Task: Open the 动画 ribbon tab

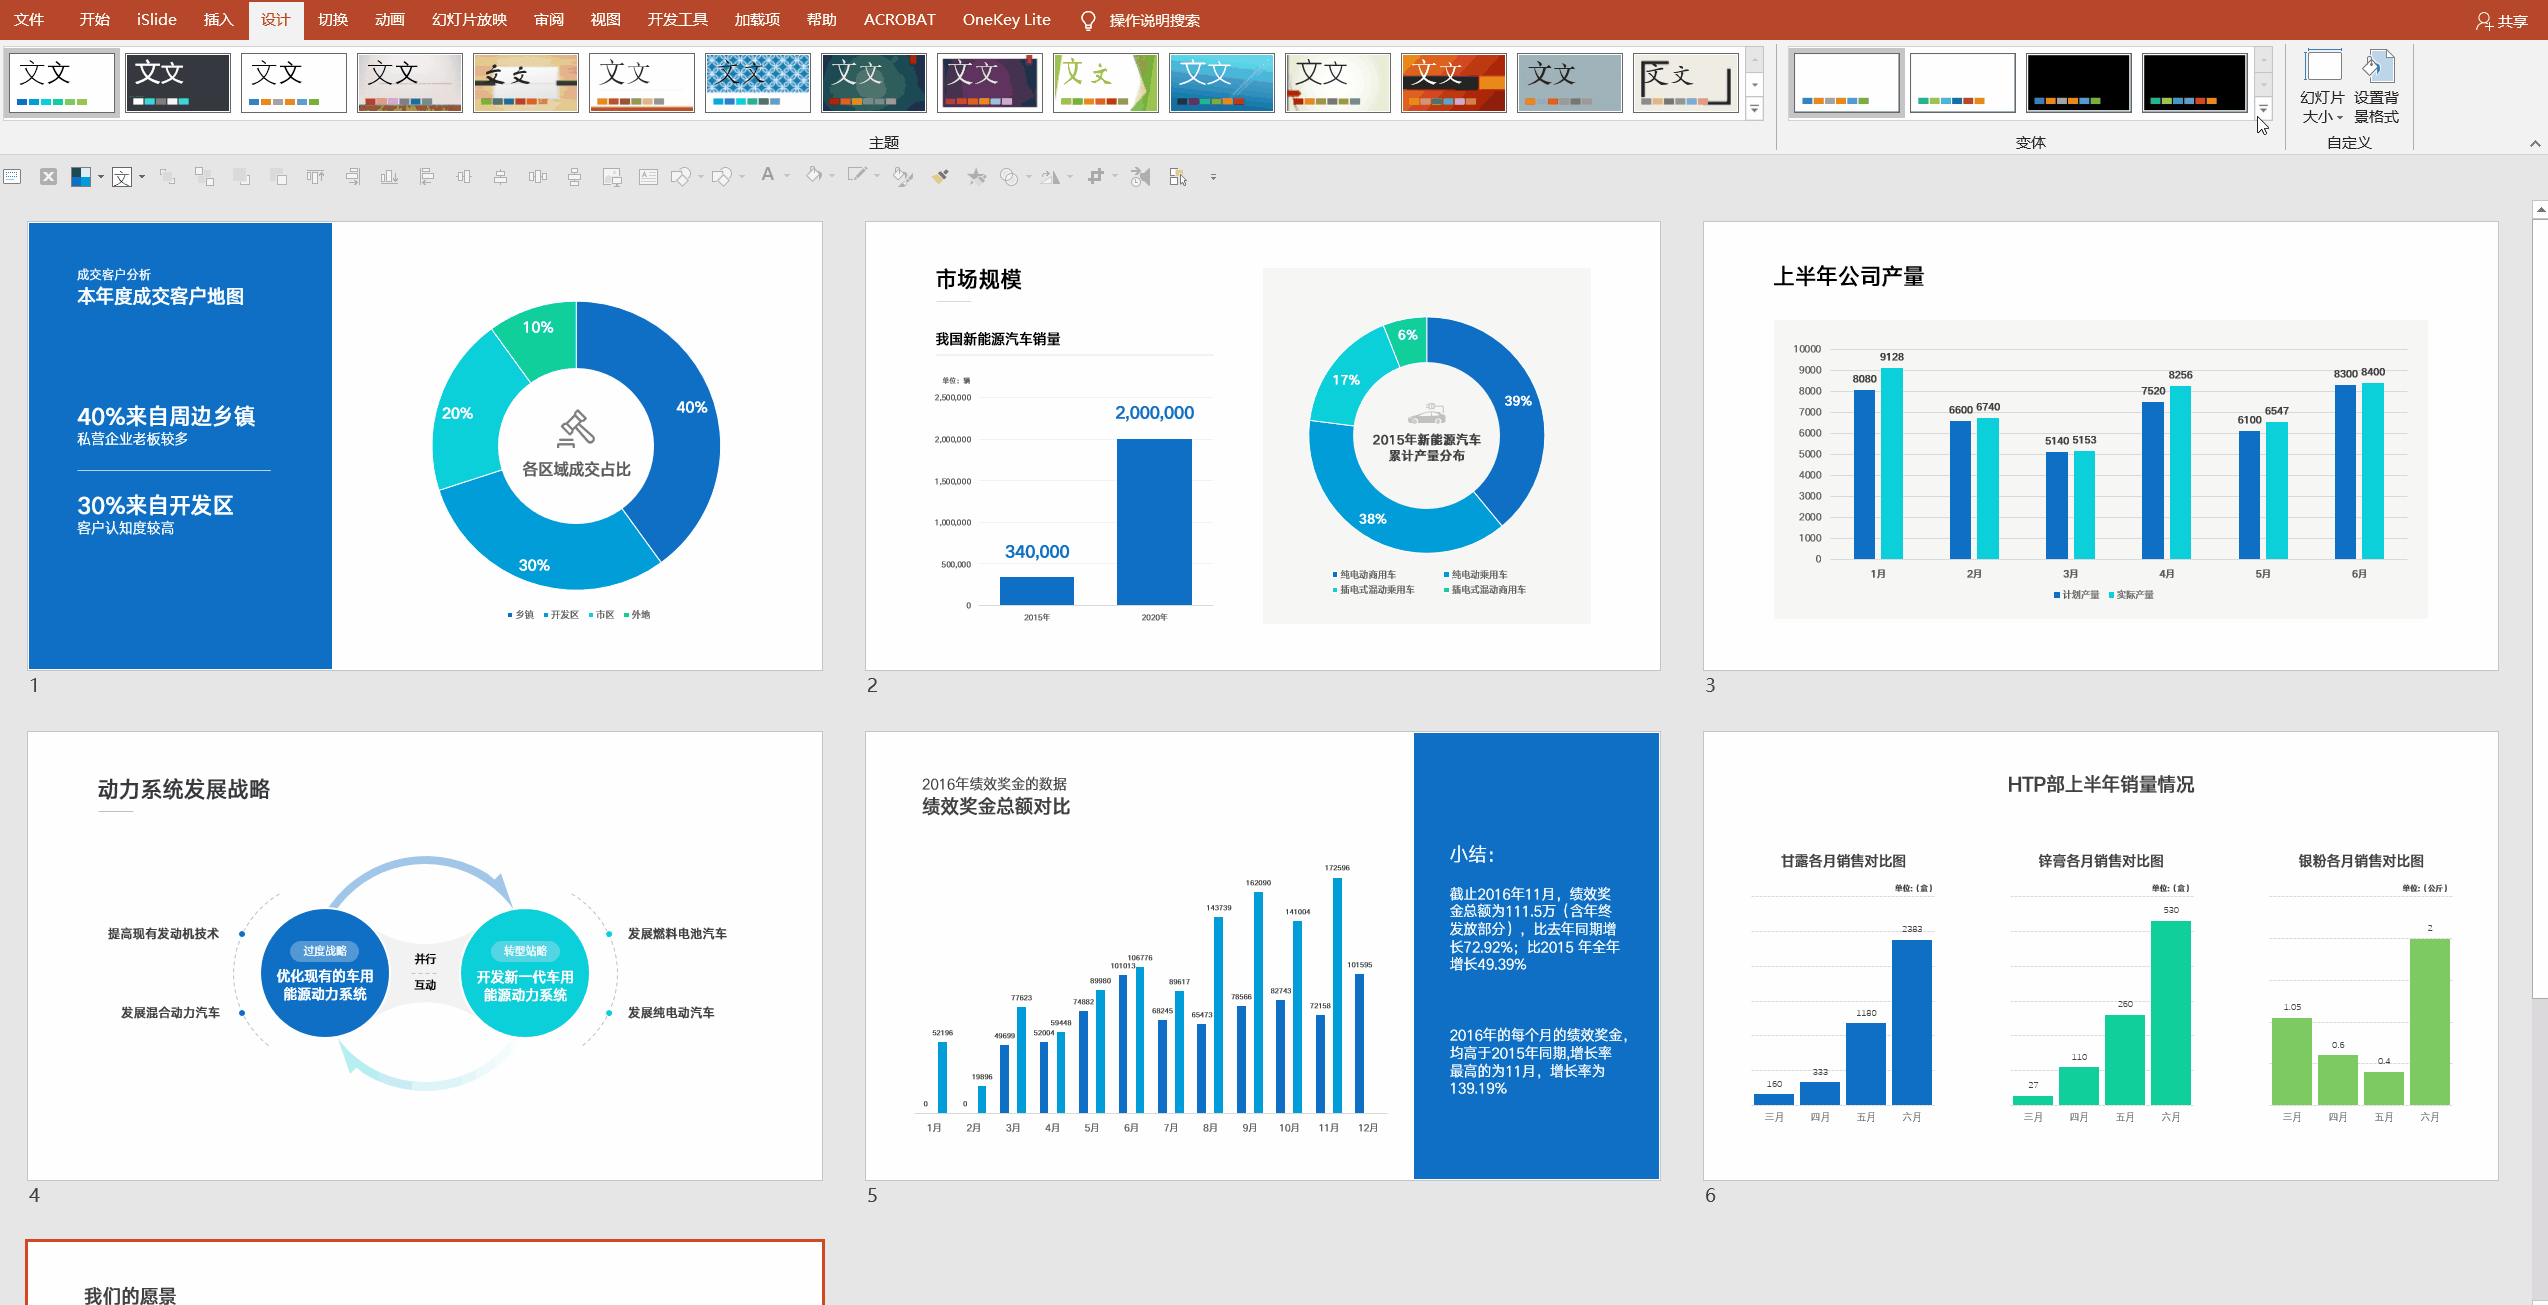Action: (389, 20)
